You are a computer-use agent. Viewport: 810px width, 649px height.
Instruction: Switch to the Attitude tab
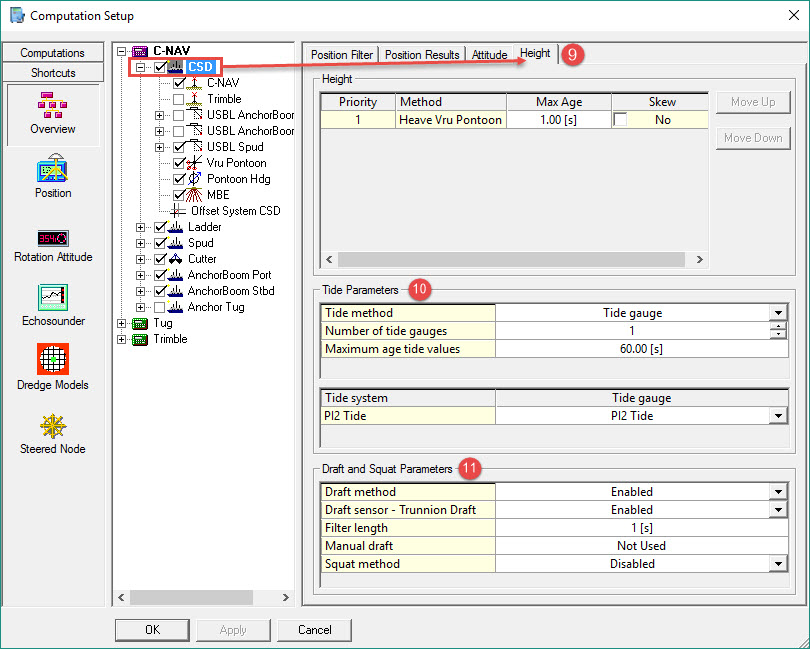point(489,55)
